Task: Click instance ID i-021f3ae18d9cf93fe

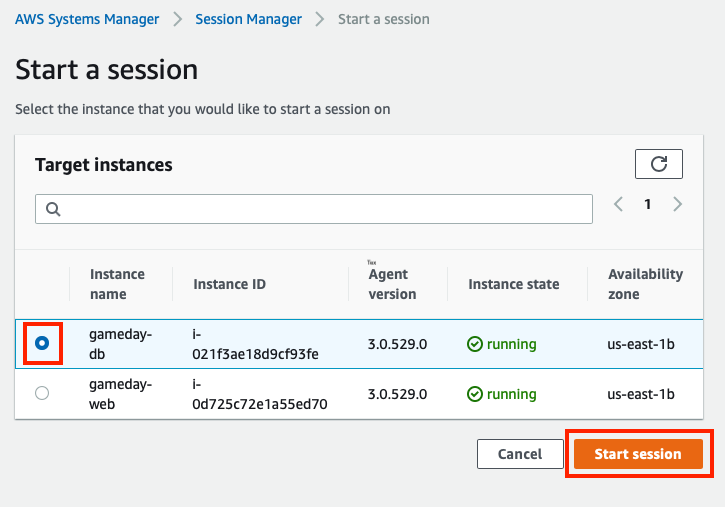Action: coord(255,344)
